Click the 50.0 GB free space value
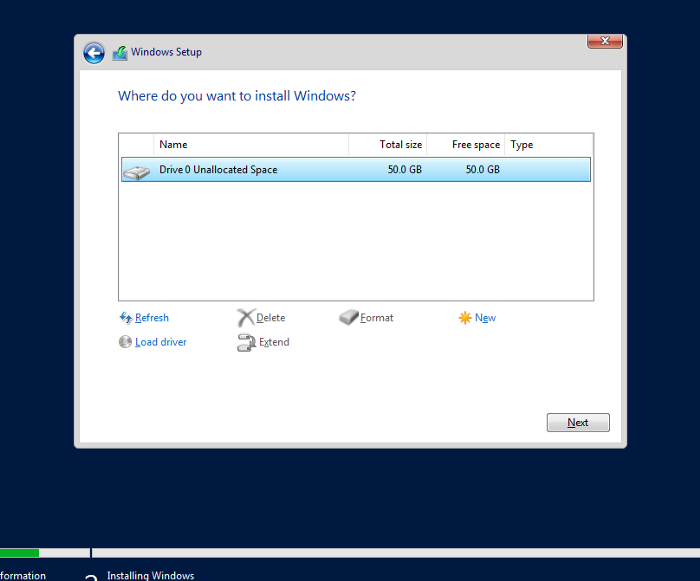 [483, 169]
